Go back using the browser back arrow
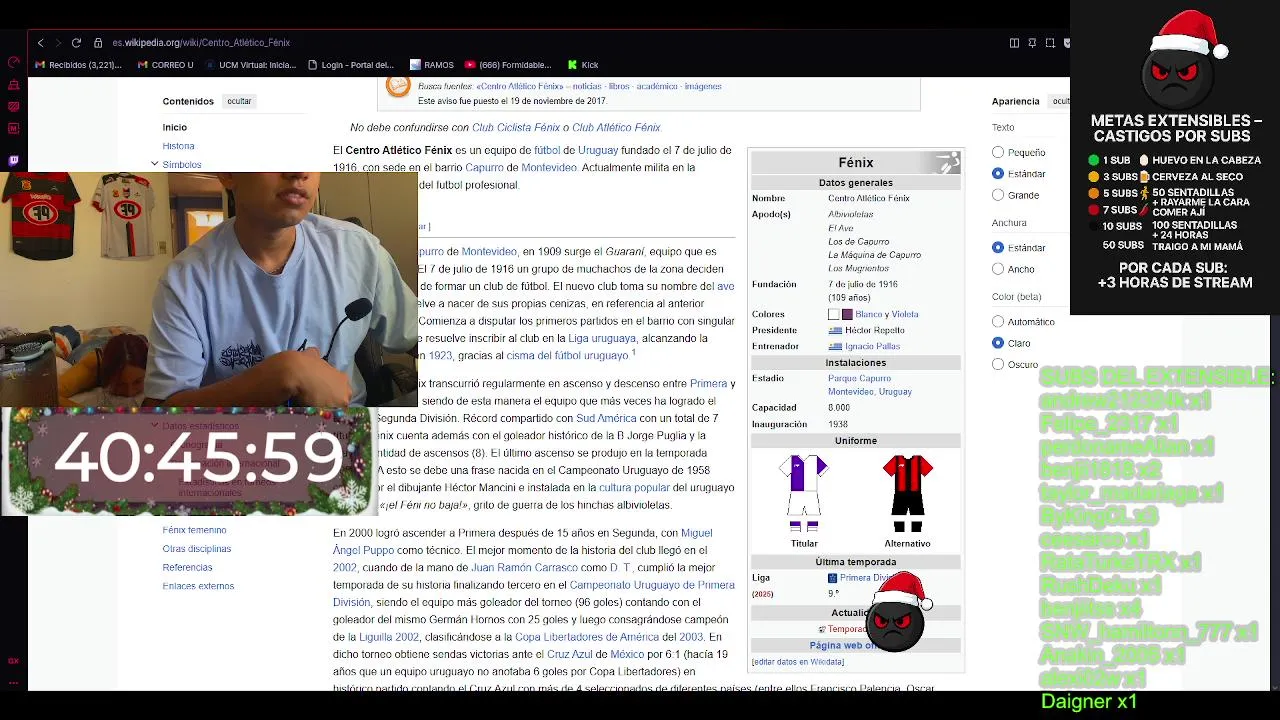 tap(40, 43)
